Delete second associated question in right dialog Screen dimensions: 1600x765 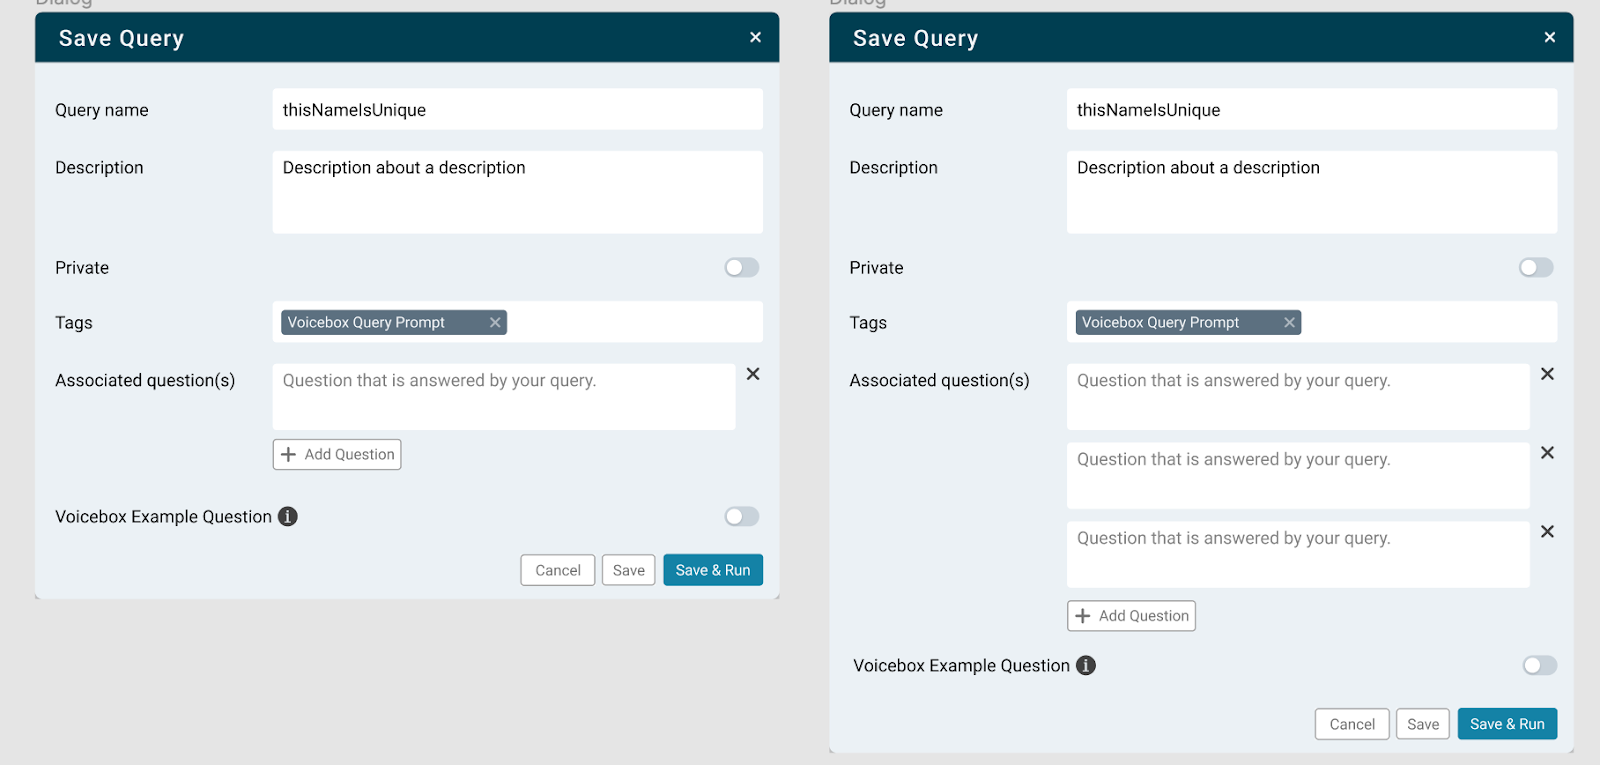pyautogui.click(x=1547, y=452)
